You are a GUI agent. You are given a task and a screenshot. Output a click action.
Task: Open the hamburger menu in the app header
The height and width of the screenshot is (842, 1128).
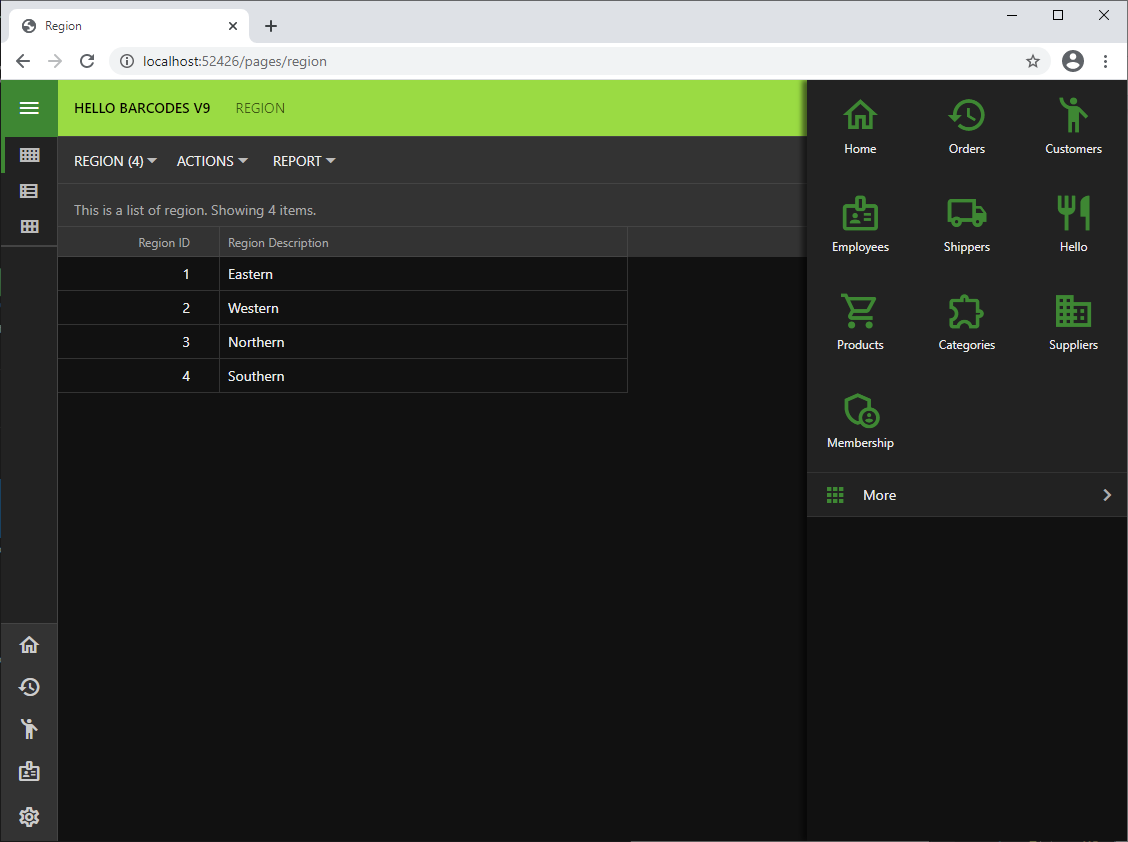click(x=29, y=108)
